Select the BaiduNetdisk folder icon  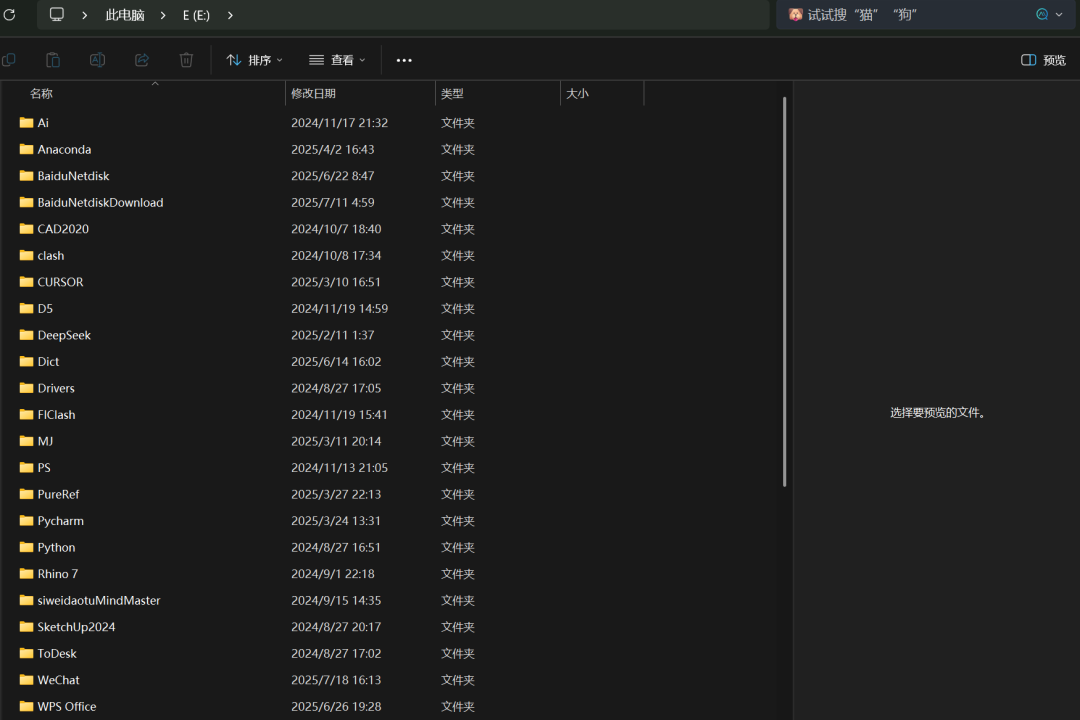(26, 176)
